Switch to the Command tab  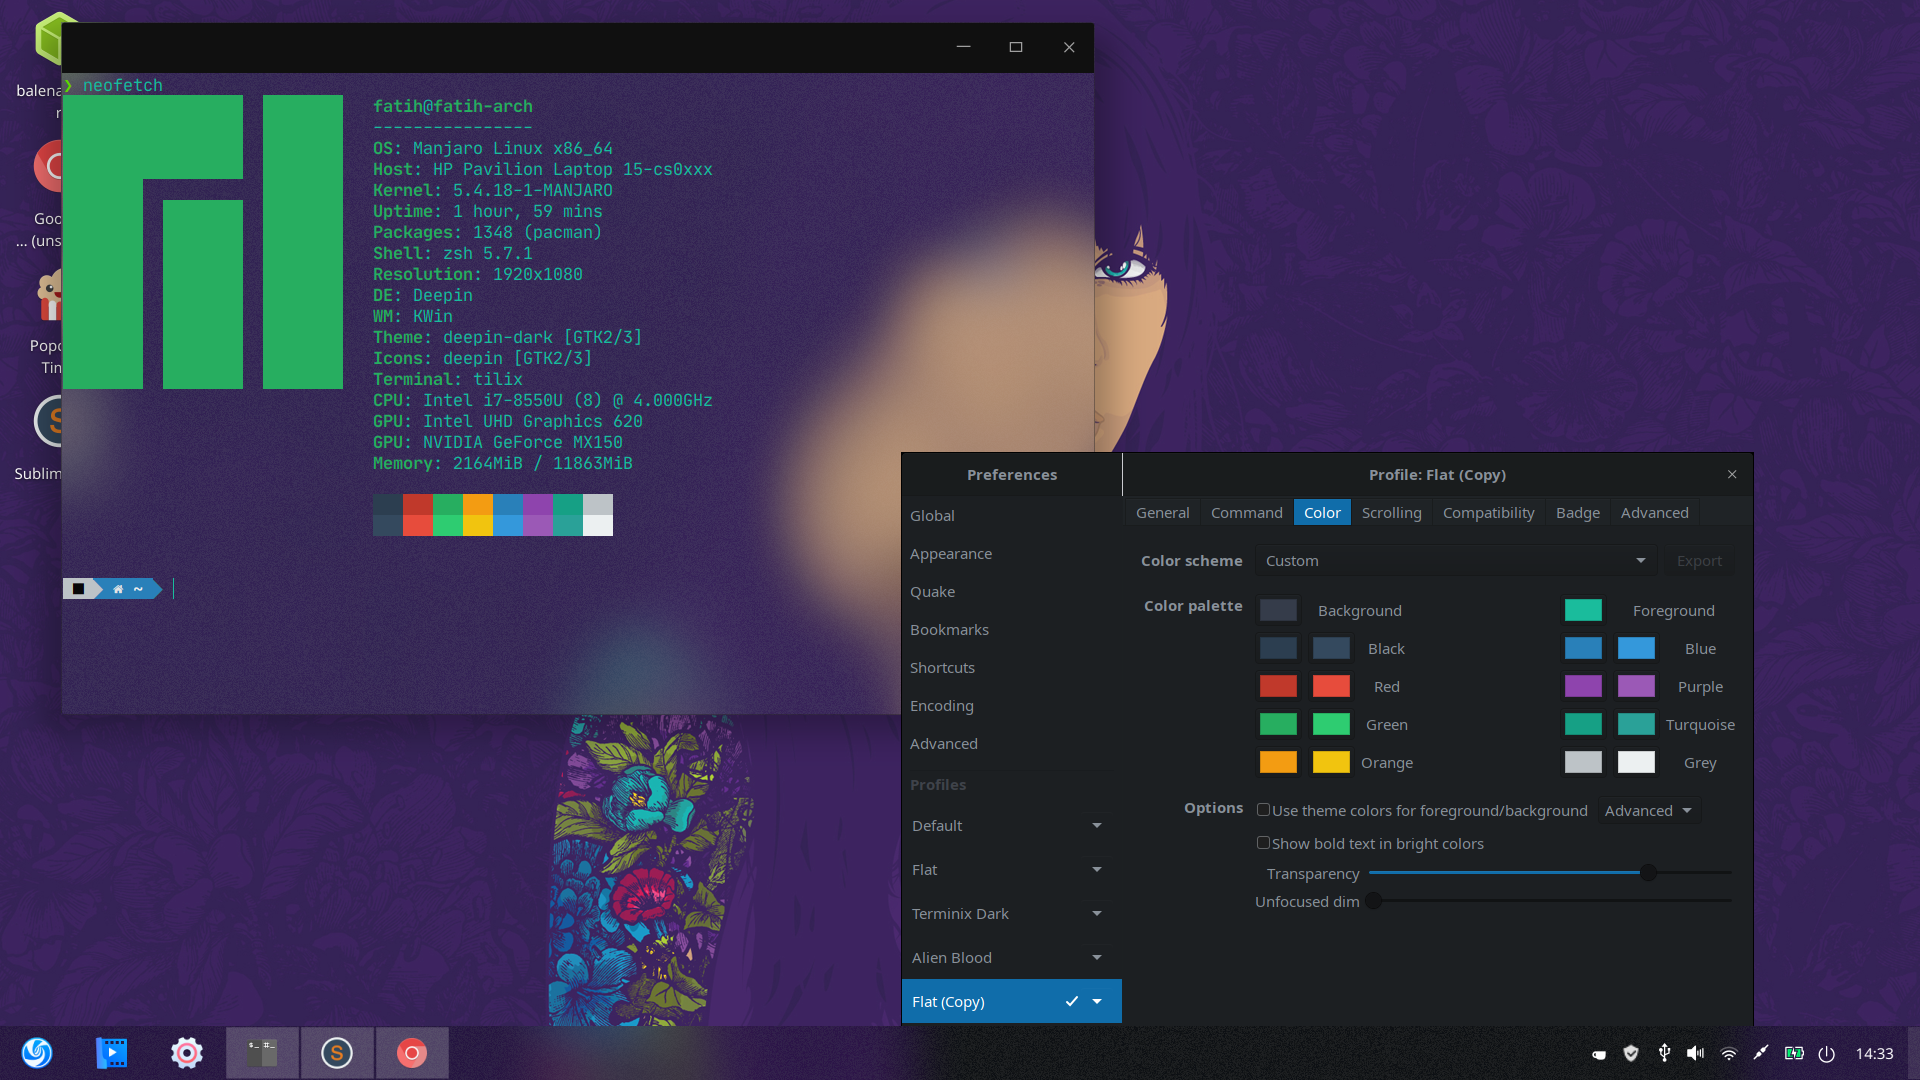[1246, 512]
